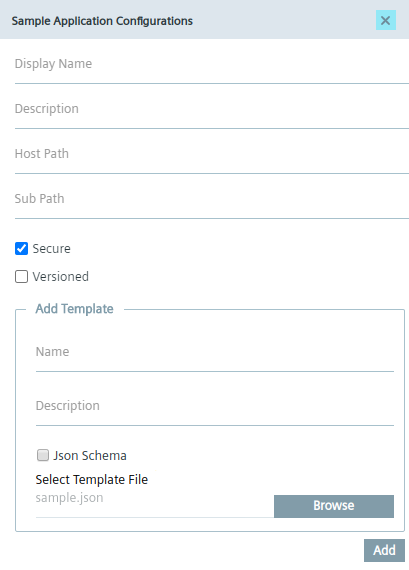Close the Sample Application Configurations dialog
The height and width of the screenshot is (570, 409).
[386, 20]
